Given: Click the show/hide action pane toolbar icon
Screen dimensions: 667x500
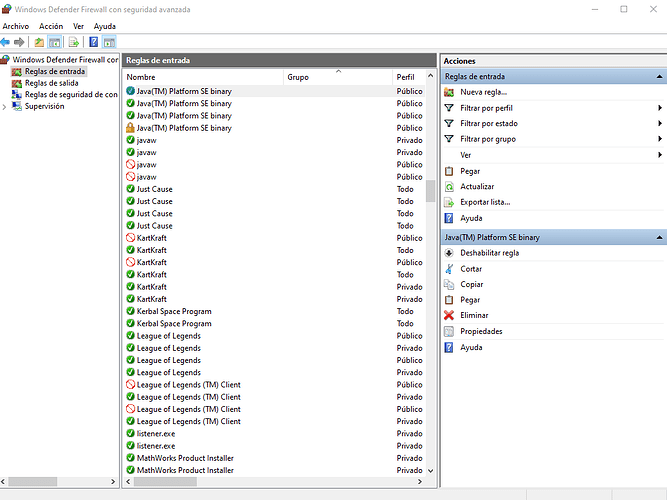Looking at the screenshot, I should [x=109, y=42].
